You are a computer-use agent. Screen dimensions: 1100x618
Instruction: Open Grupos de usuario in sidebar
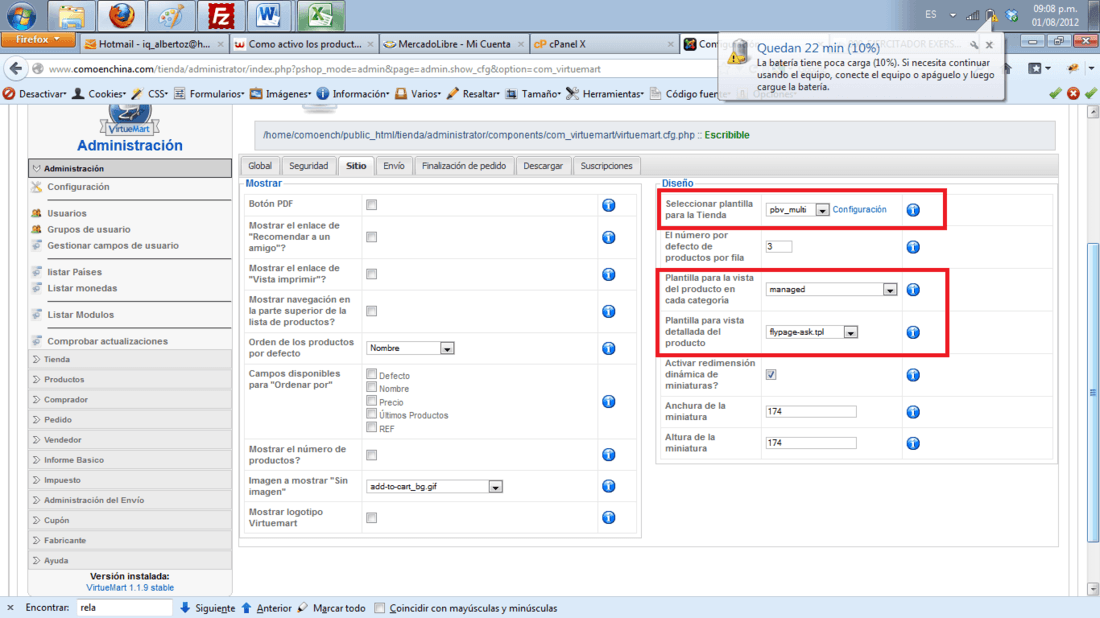88,229
